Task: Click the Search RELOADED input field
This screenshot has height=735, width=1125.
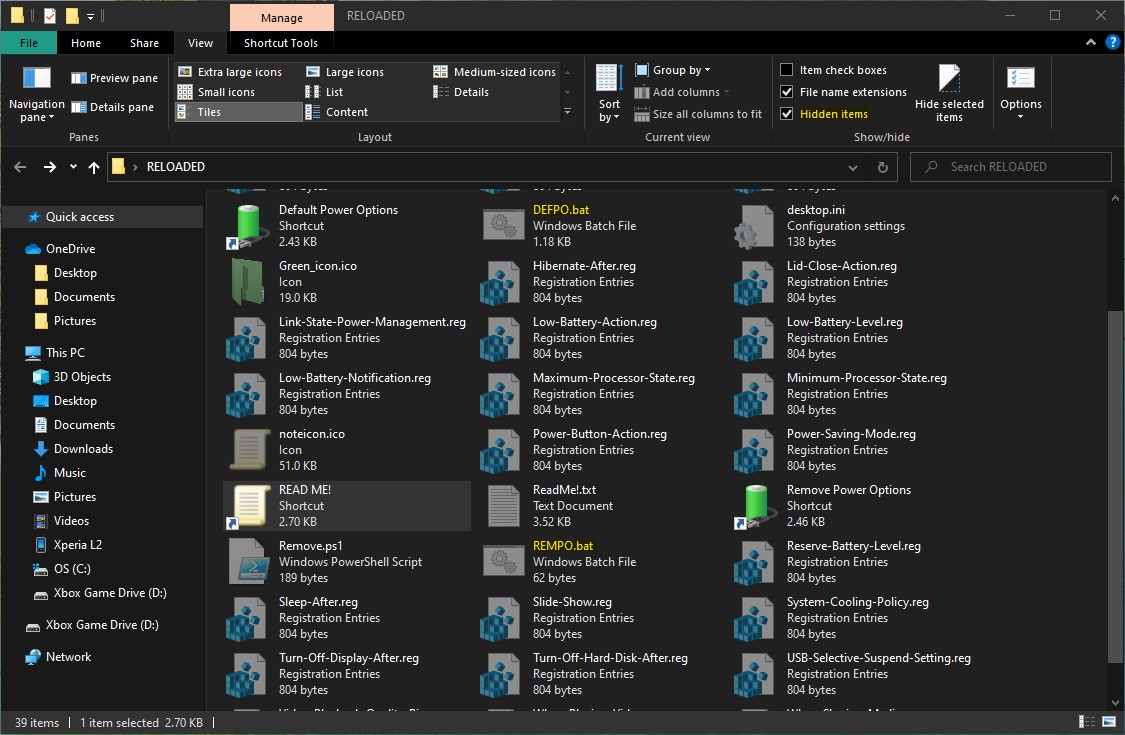Action: click(1010, 167)
